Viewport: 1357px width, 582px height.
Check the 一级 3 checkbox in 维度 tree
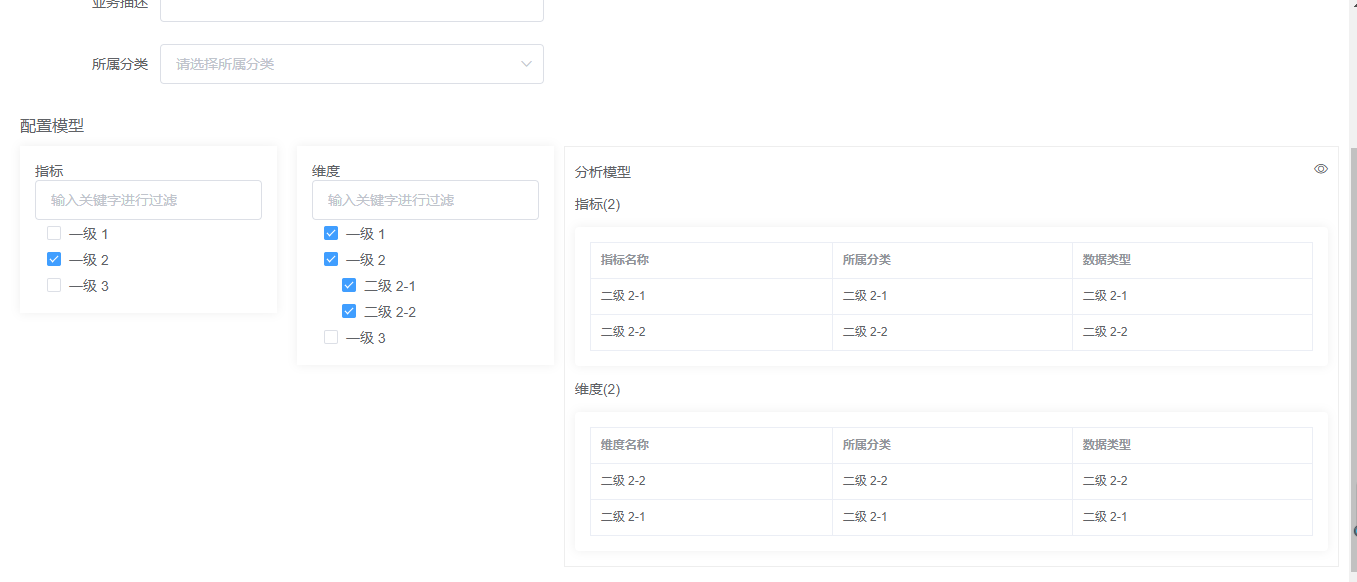click(331, 337)
